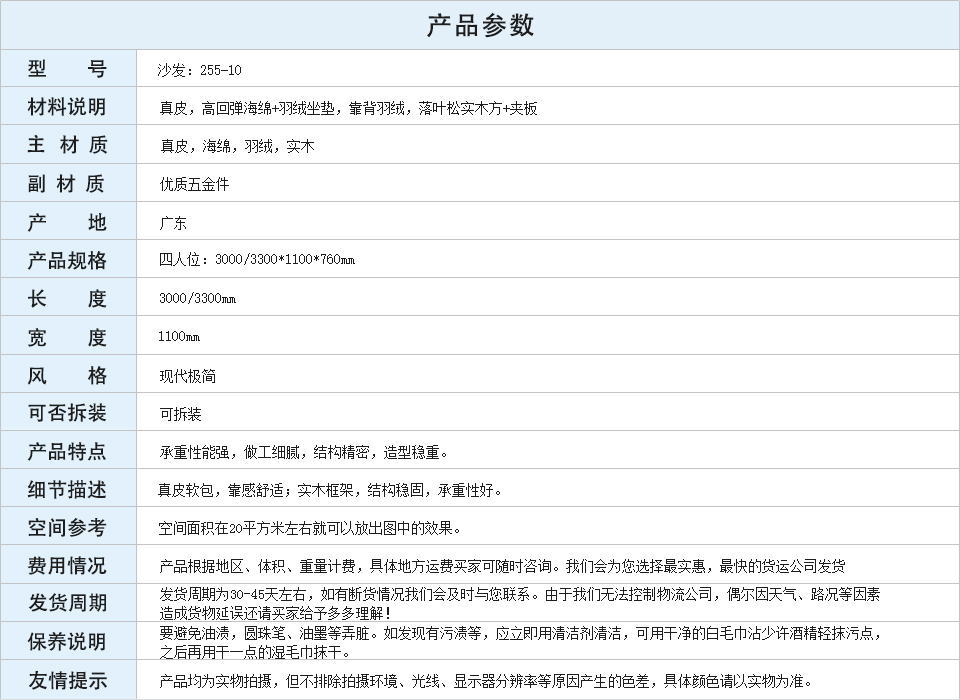Click the material description starting with 真皮，高回弹海绵
960x700 pixels.
[348, 108]
